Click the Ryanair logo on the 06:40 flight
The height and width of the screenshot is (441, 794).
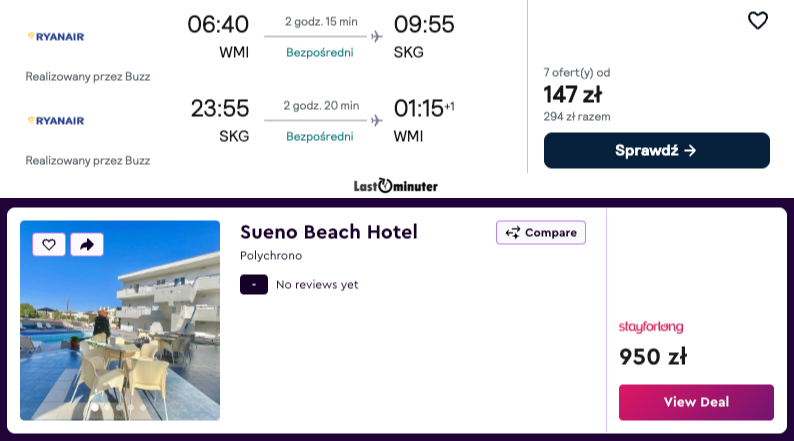pyautogui.click(x=56, y=37)
